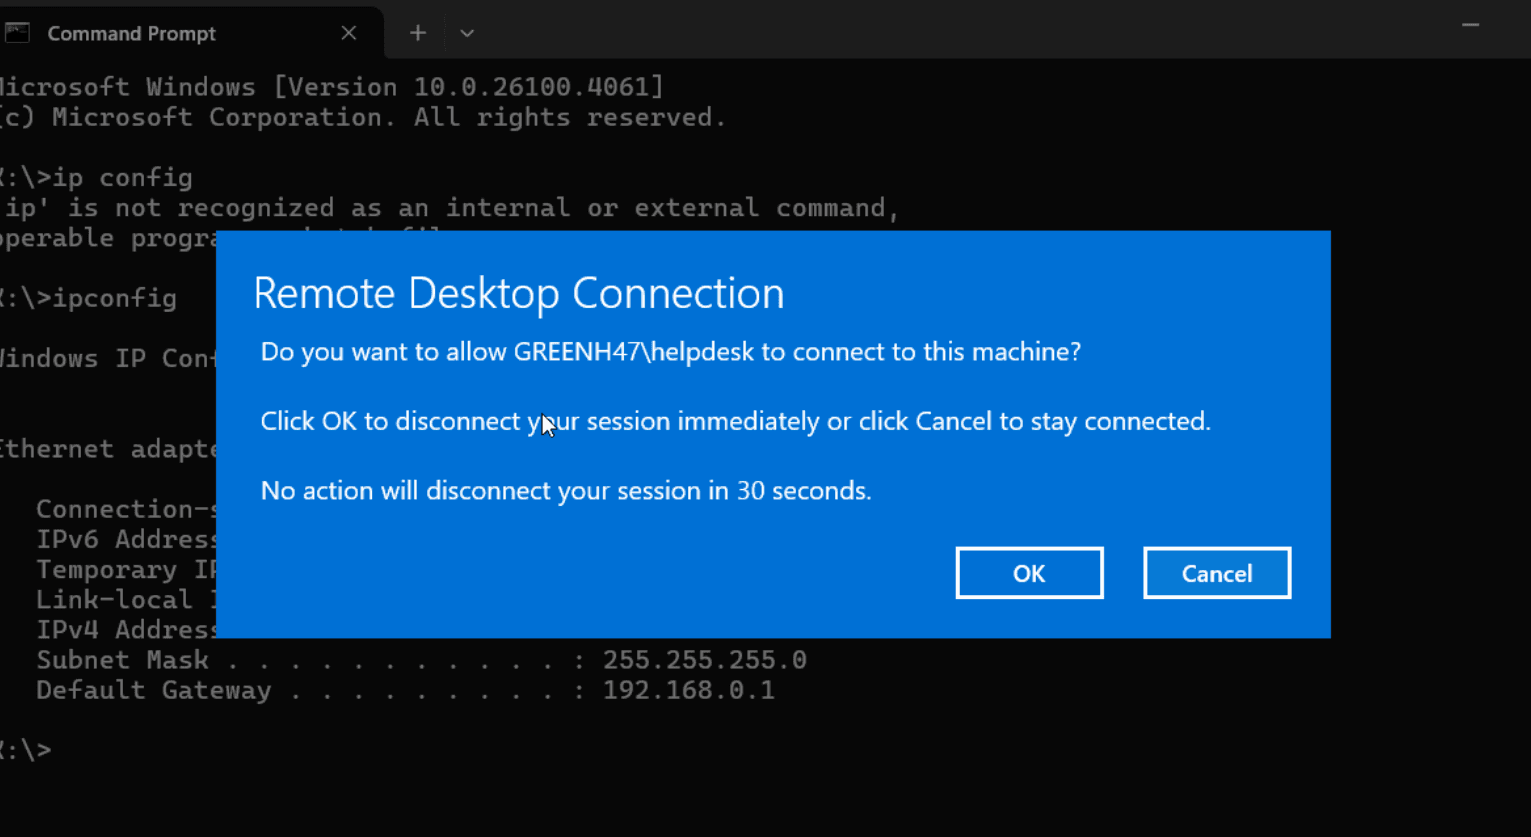Click the disconnect instruction text in dialog

click(735, 421)
